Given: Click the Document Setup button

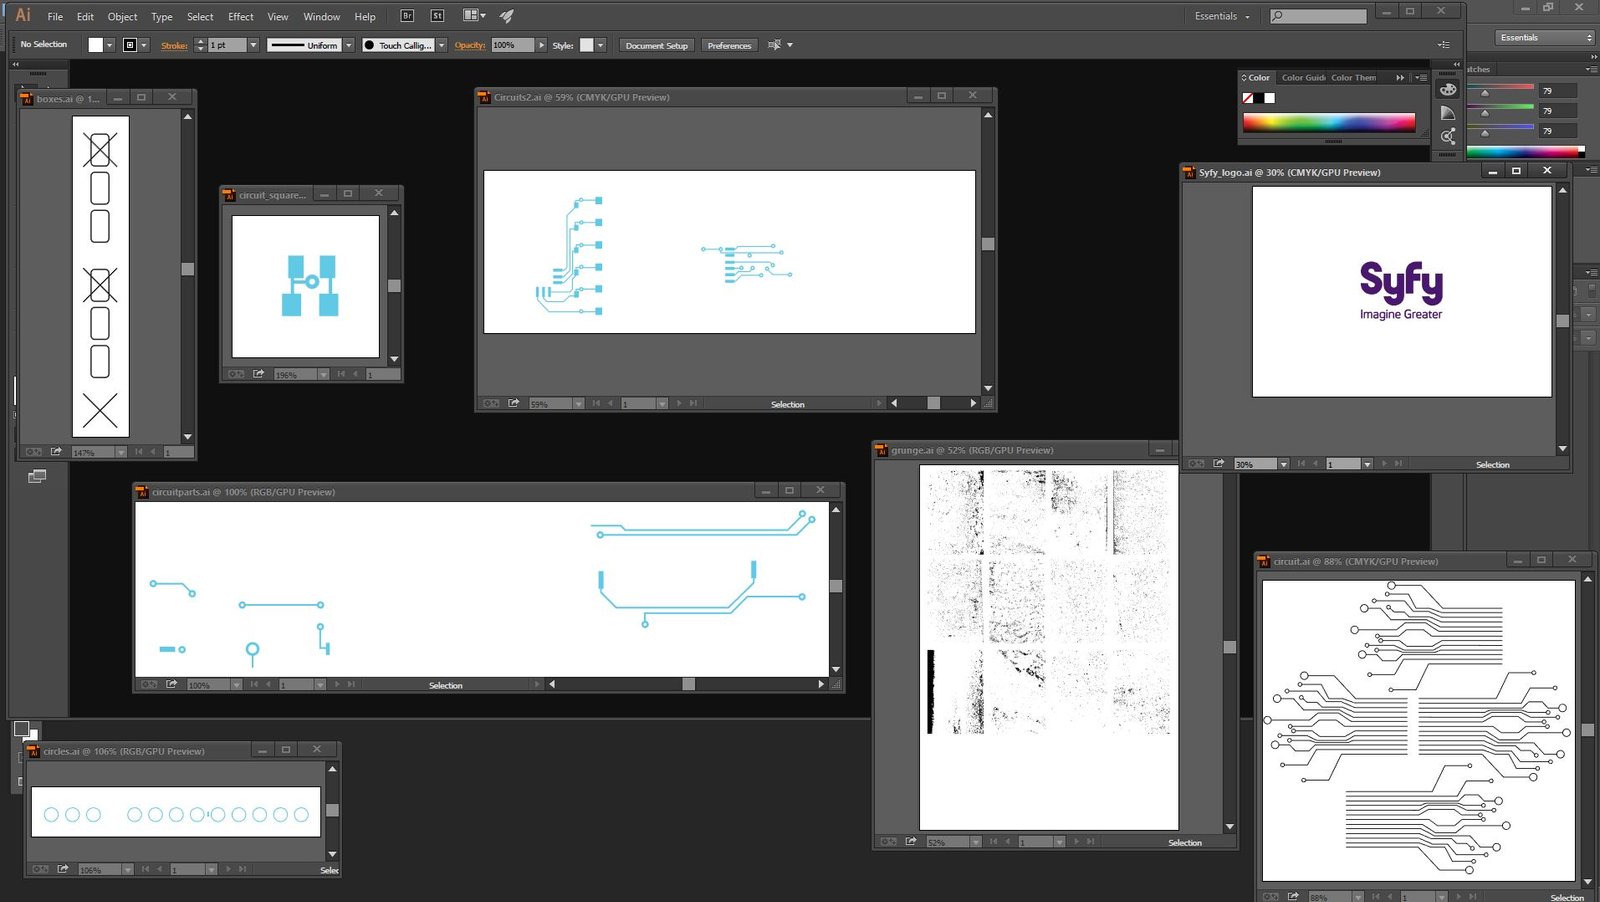Looking at the screenshot, I should pyautogui.click(x=656, y=45).
